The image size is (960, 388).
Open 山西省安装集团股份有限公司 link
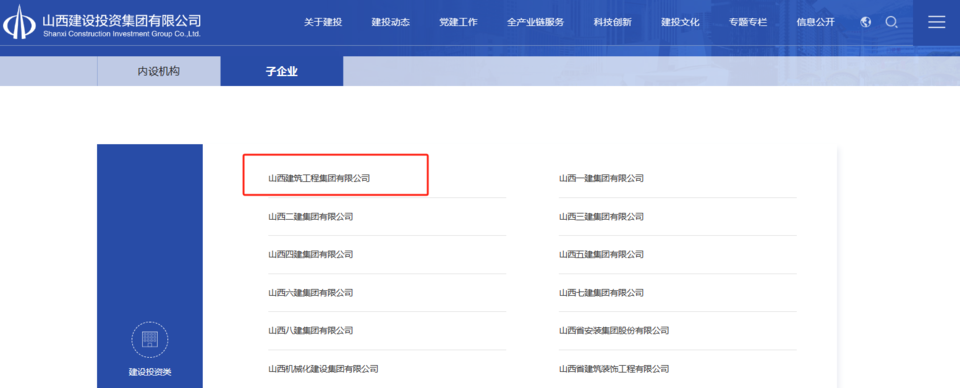point(614,330)
